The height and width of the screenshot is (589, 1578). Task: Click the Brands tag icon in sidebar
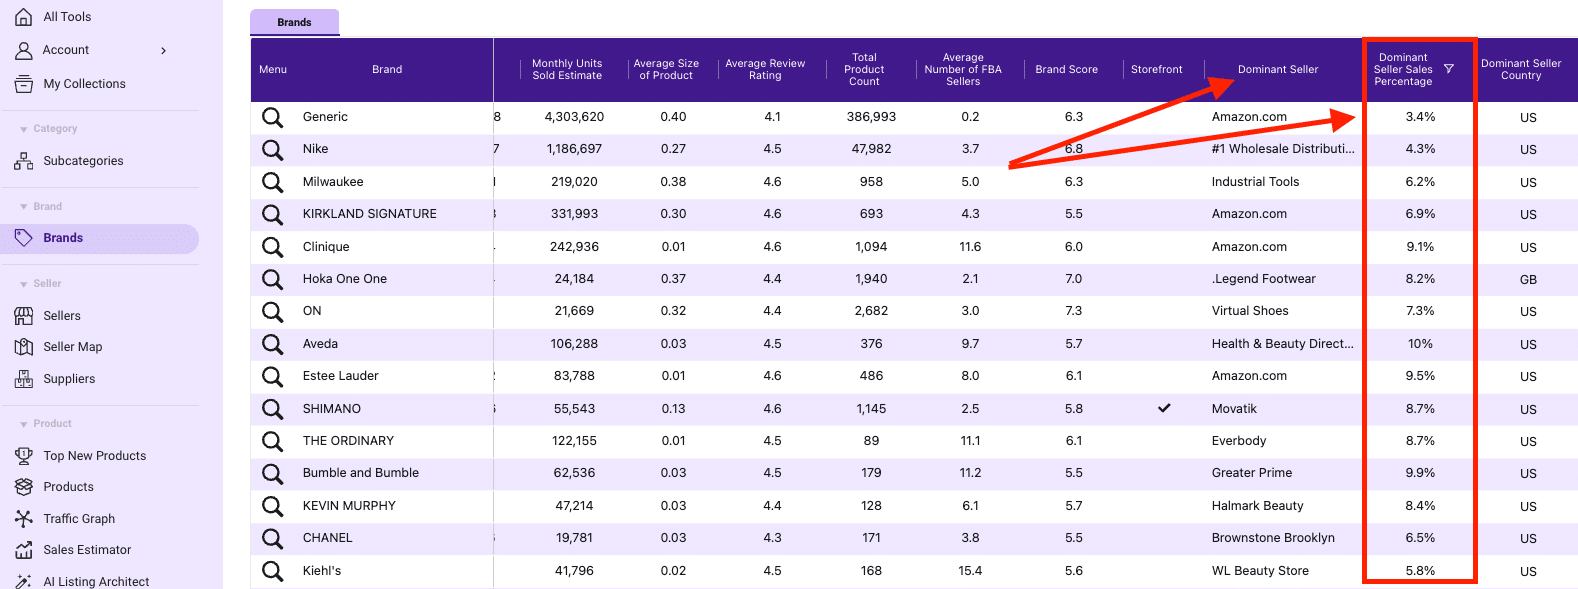click(24, 238)
